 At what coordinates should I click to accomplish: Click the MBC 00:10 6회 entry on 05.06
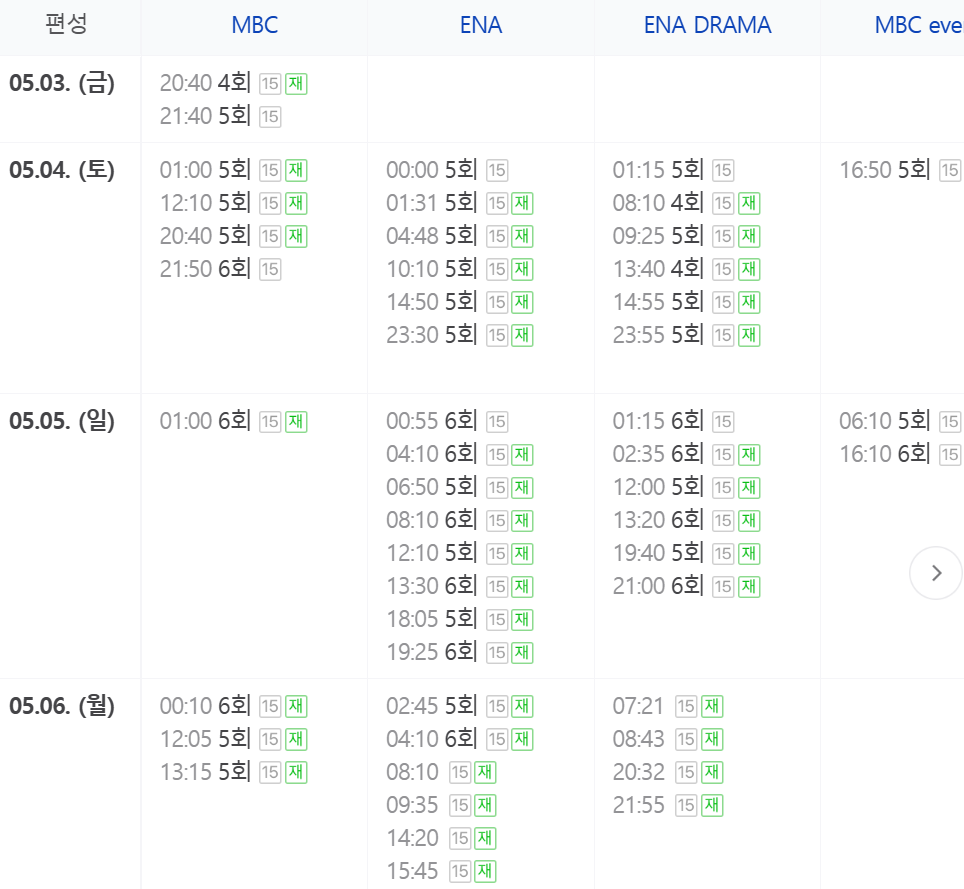pyautogui.click(x=234, y=706)
